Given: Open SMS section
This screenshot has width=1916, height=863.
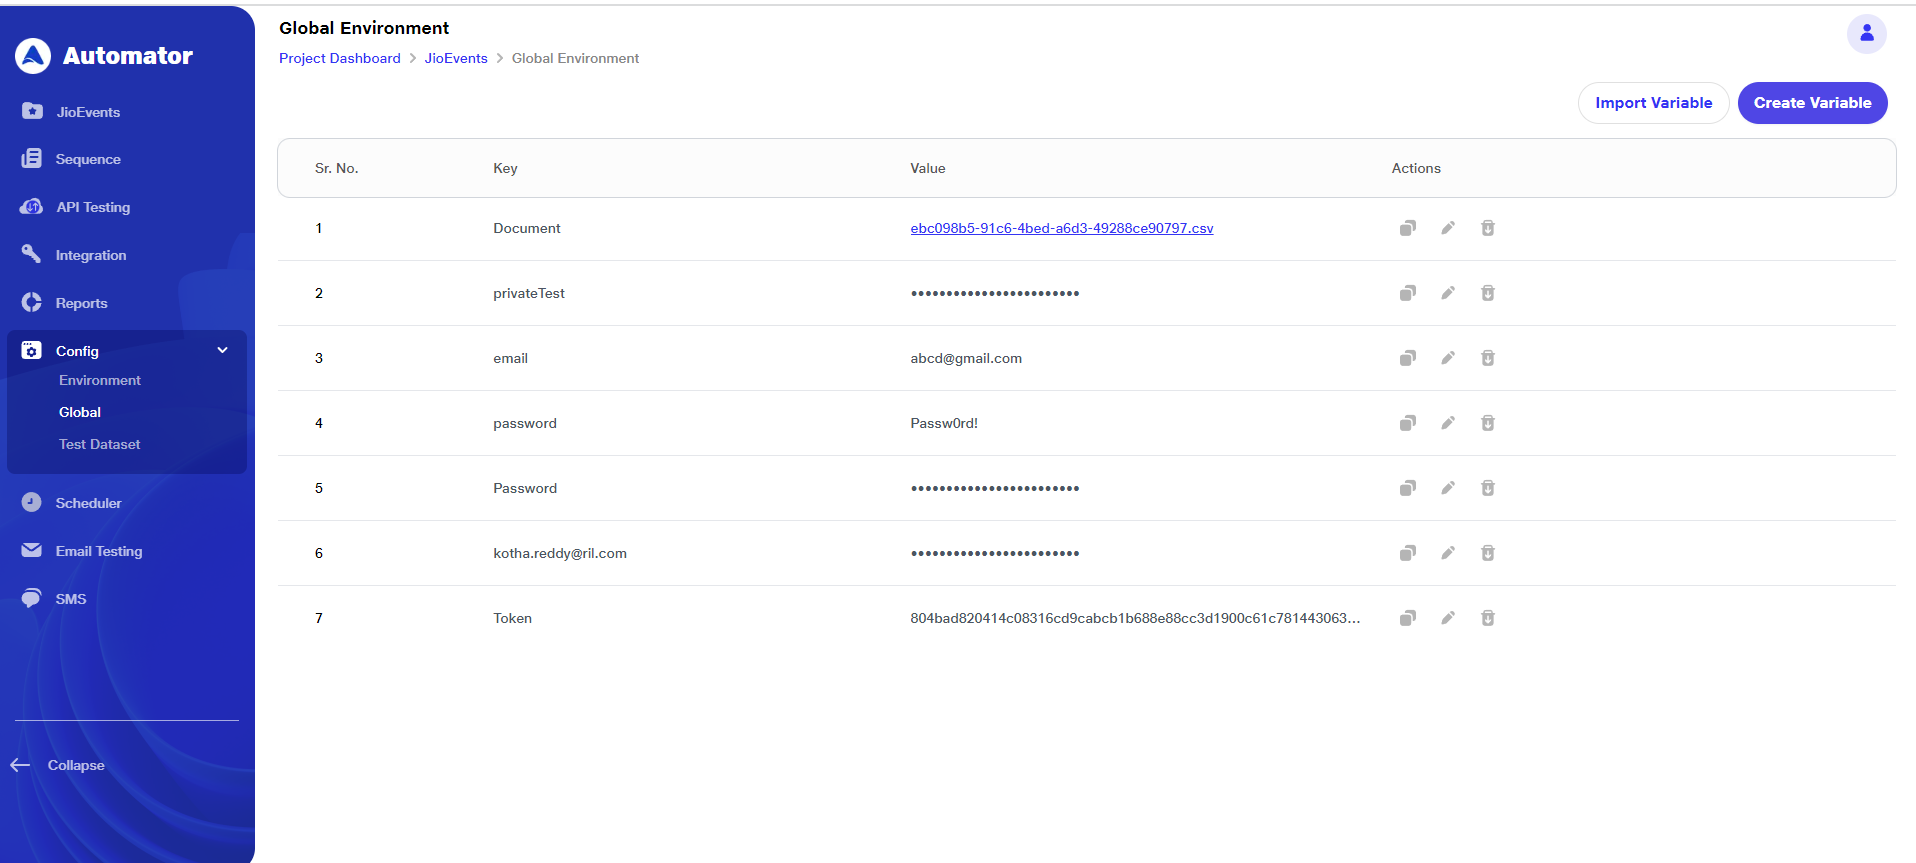Looking at the screenshot, I should [71, 599].
